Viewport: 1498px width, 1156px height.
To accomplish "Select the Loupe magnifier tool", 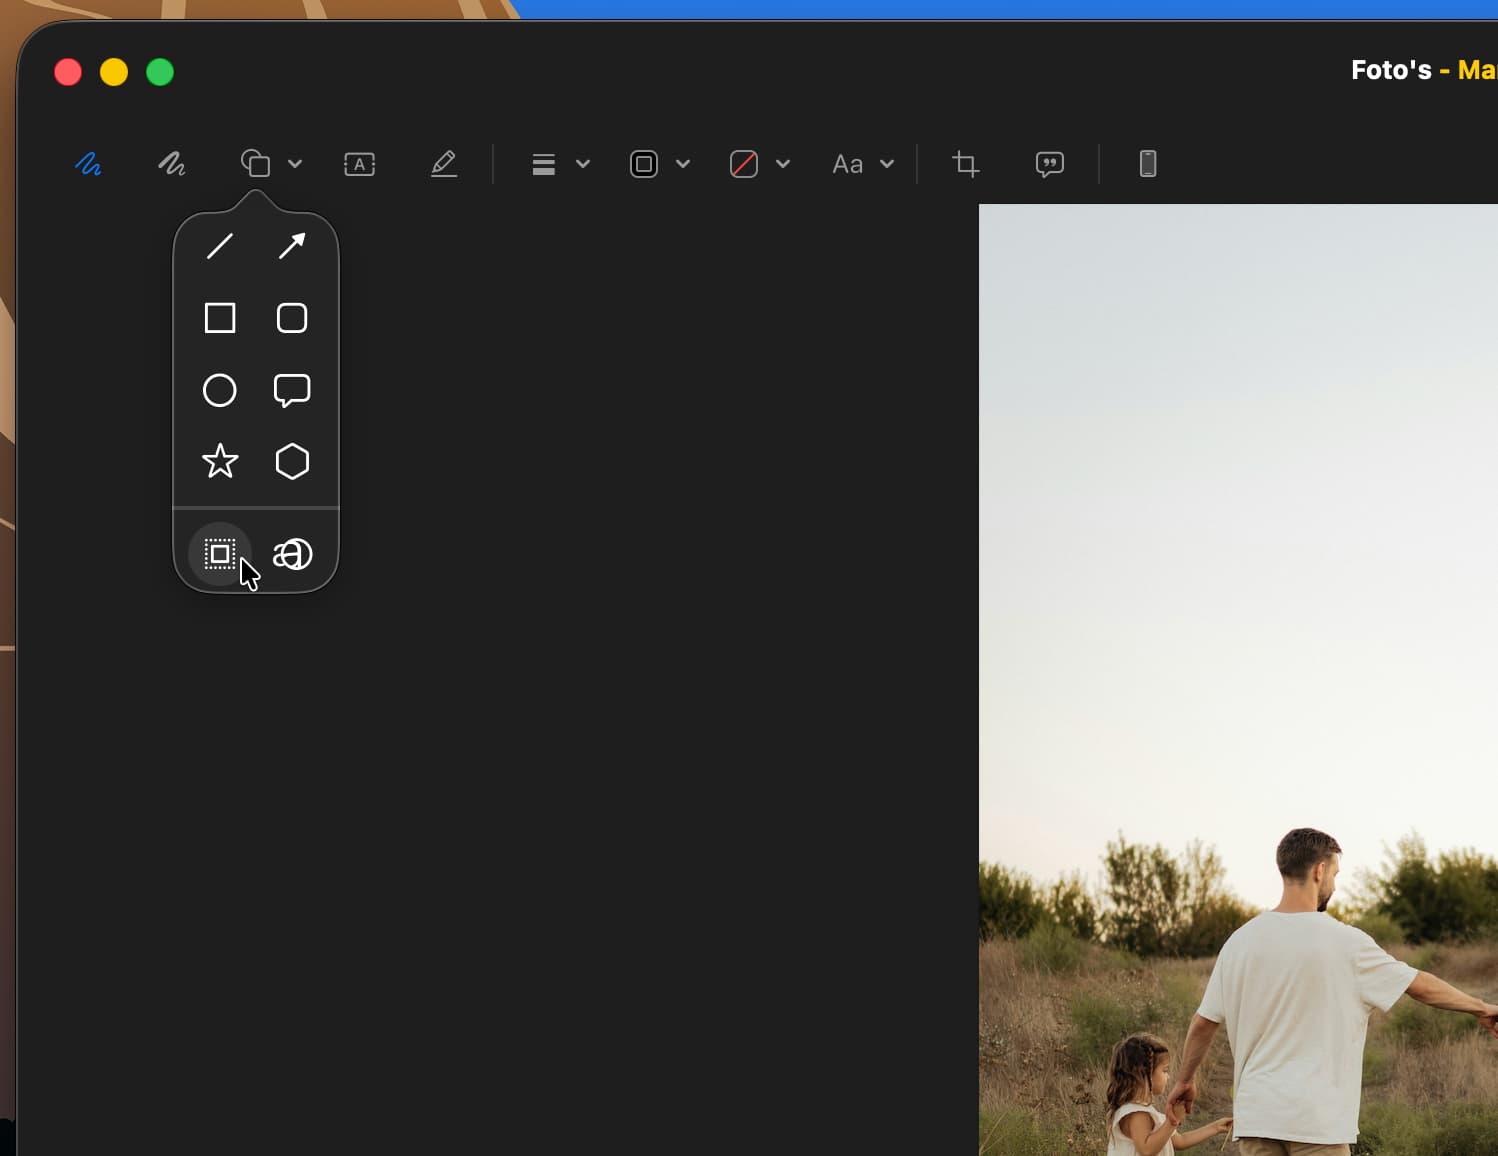I will point(293,554).
